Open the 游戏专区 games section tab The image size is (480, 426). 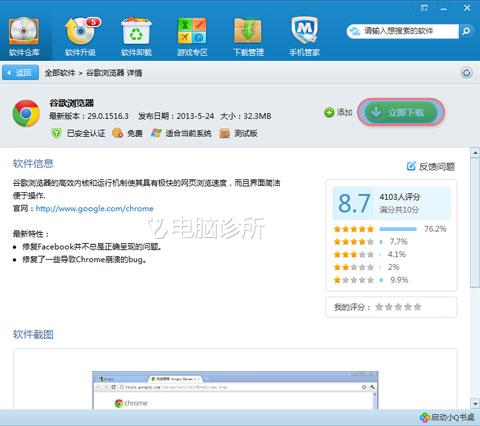[192, 37]
